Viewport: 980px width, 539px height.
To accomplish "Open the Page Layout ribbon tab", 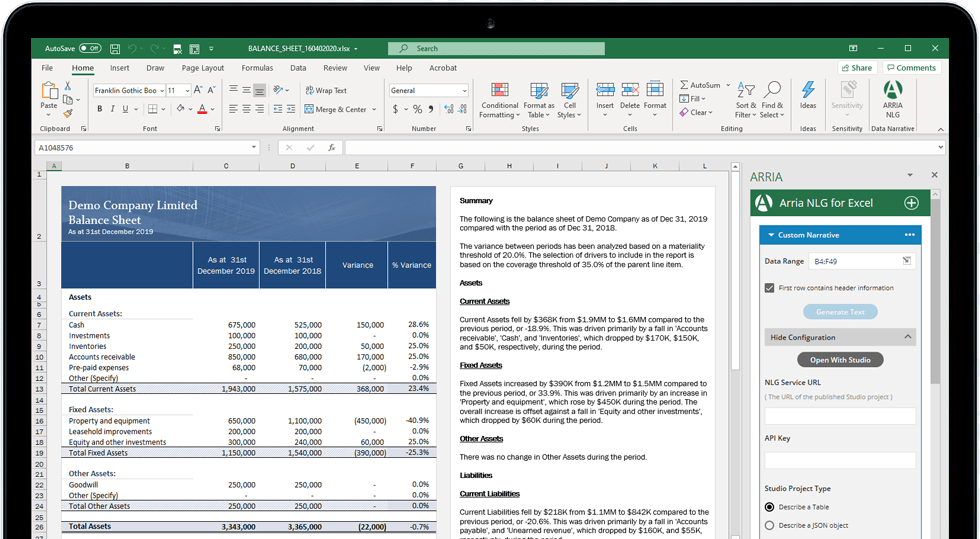I will coord(203,68).
